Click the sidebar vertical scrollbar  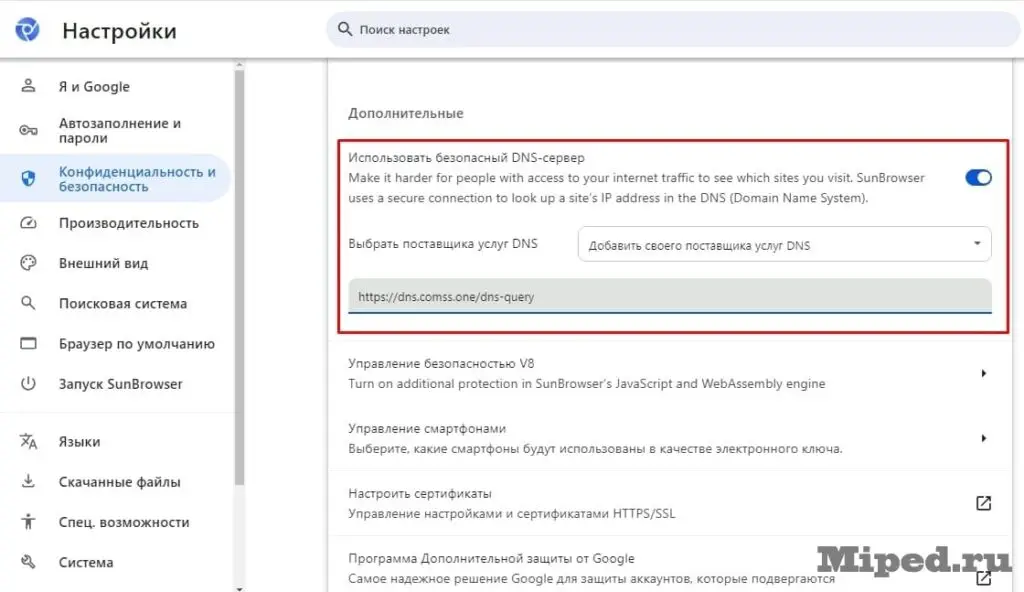coord(239,278)
